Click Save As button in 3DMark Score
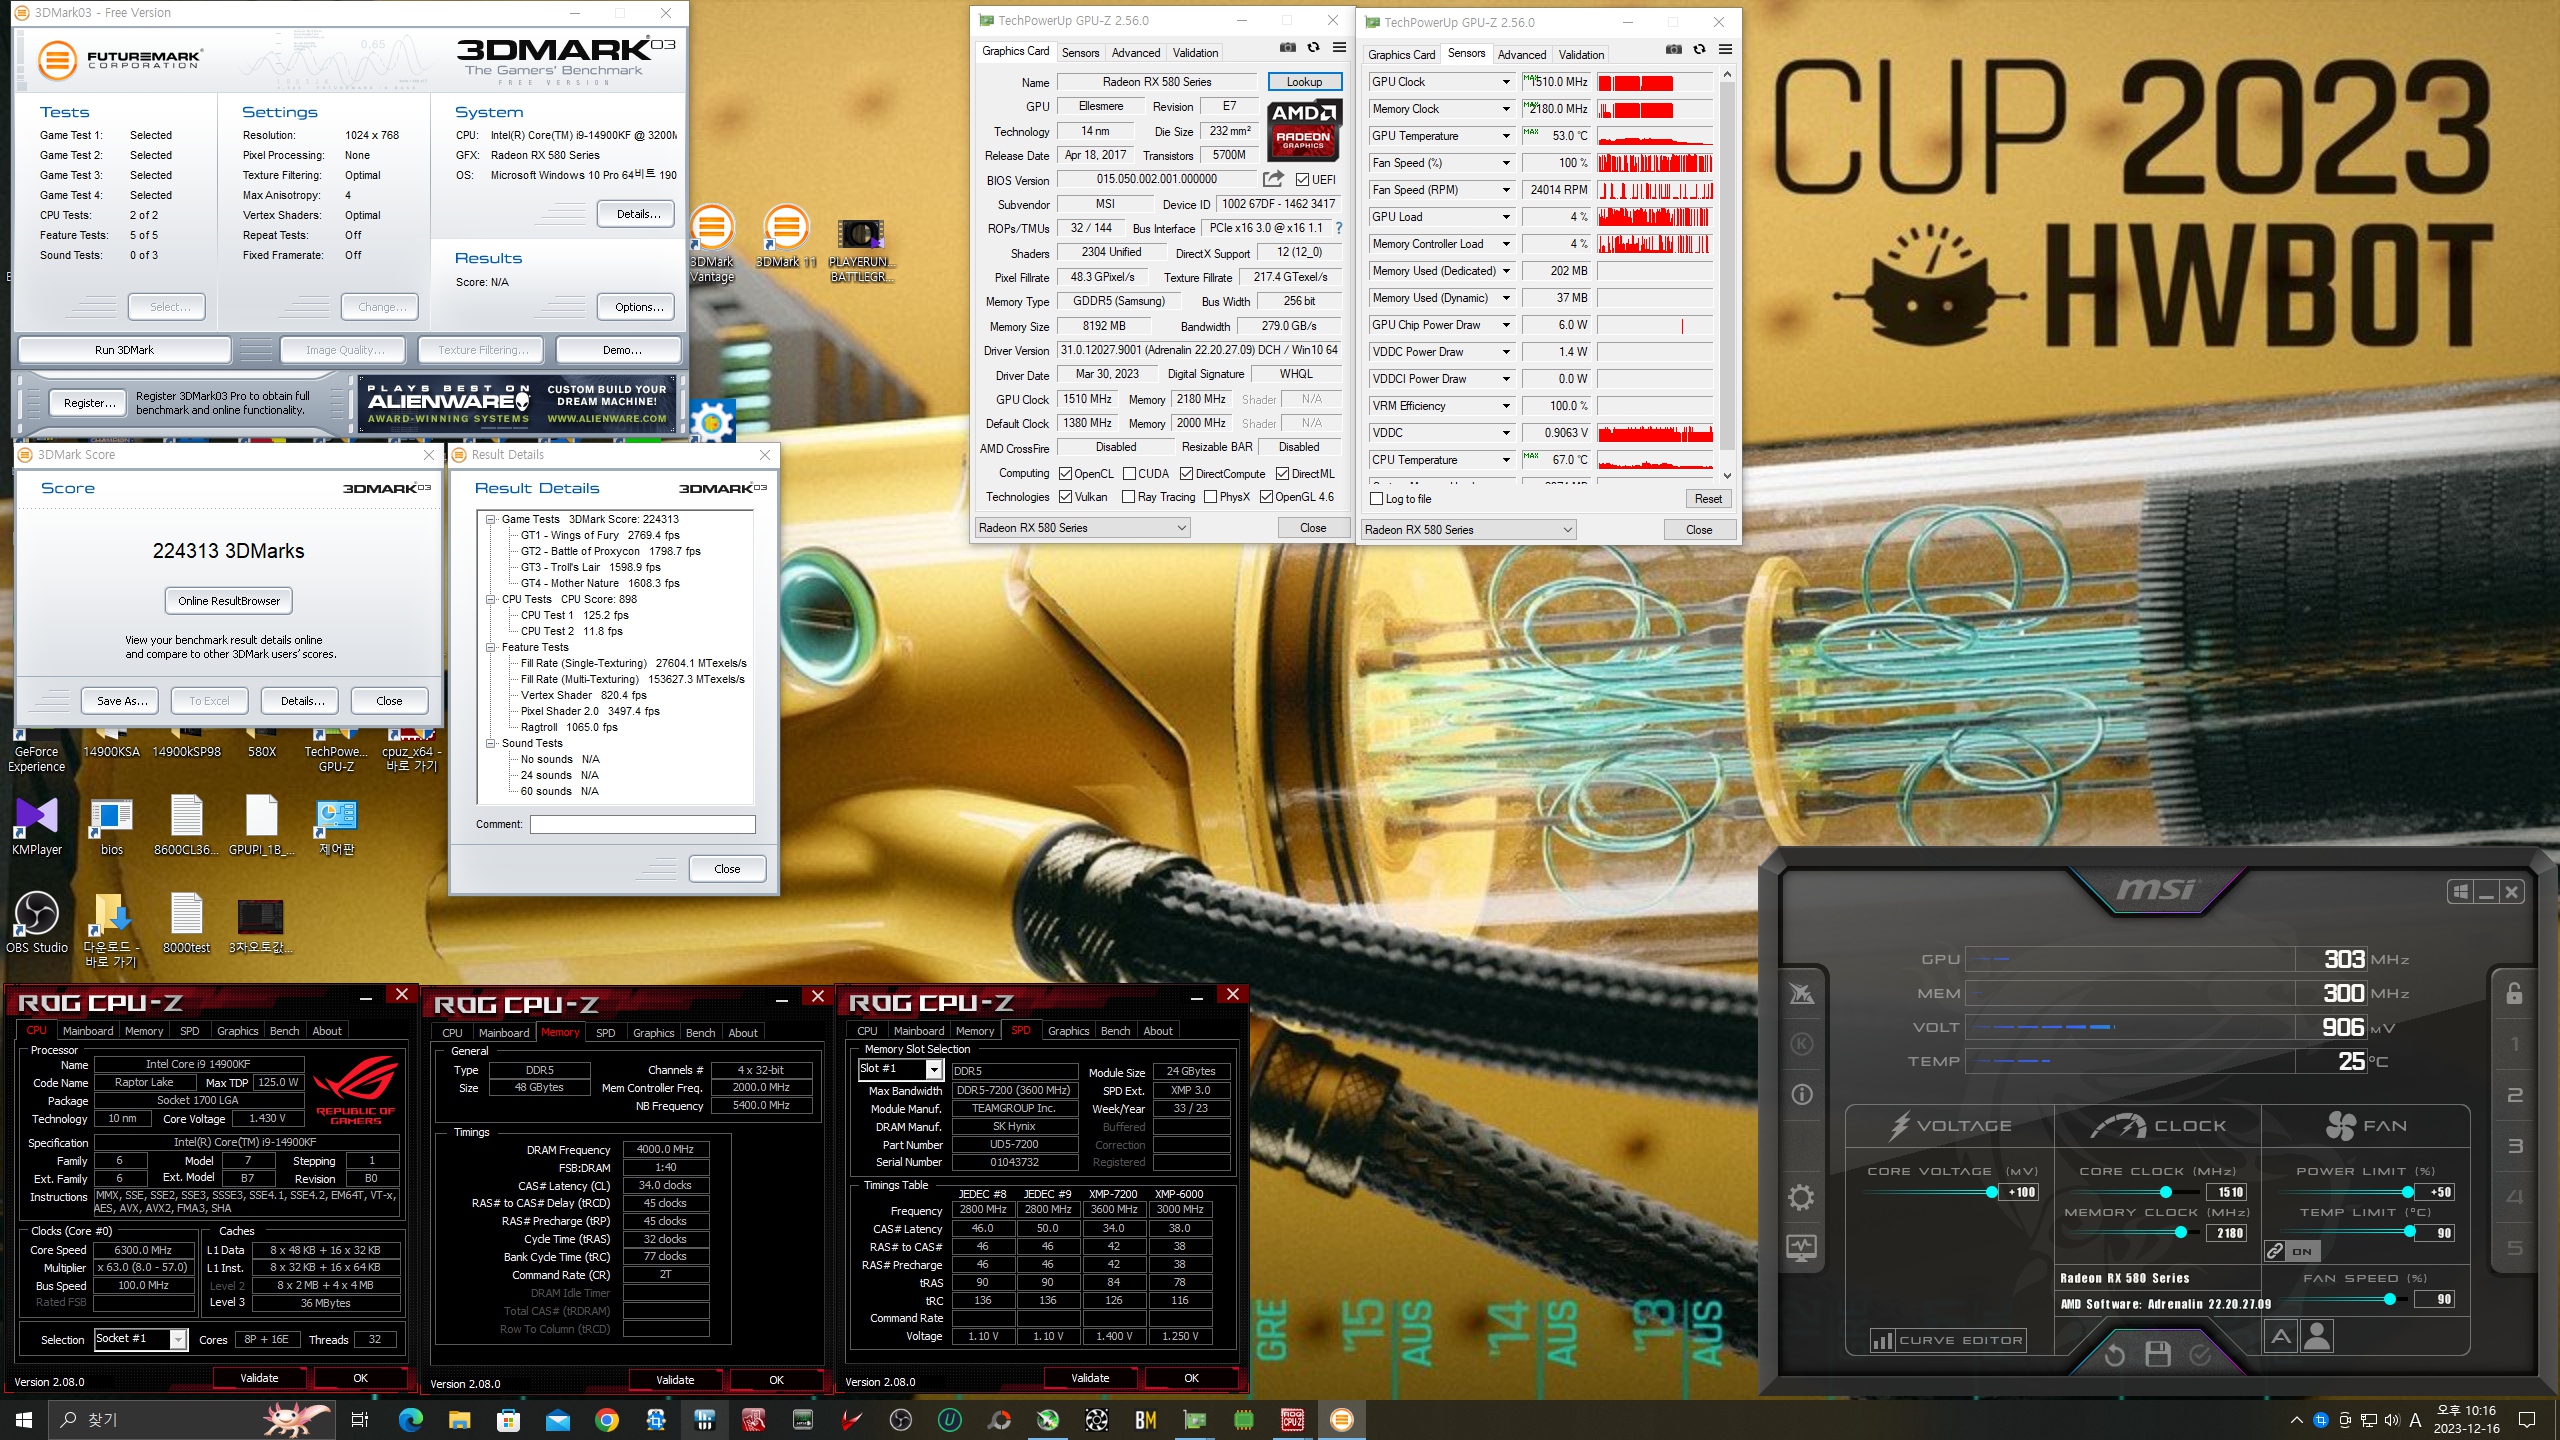This screenshot has height=1440, width=2560. tap(122, 701)
